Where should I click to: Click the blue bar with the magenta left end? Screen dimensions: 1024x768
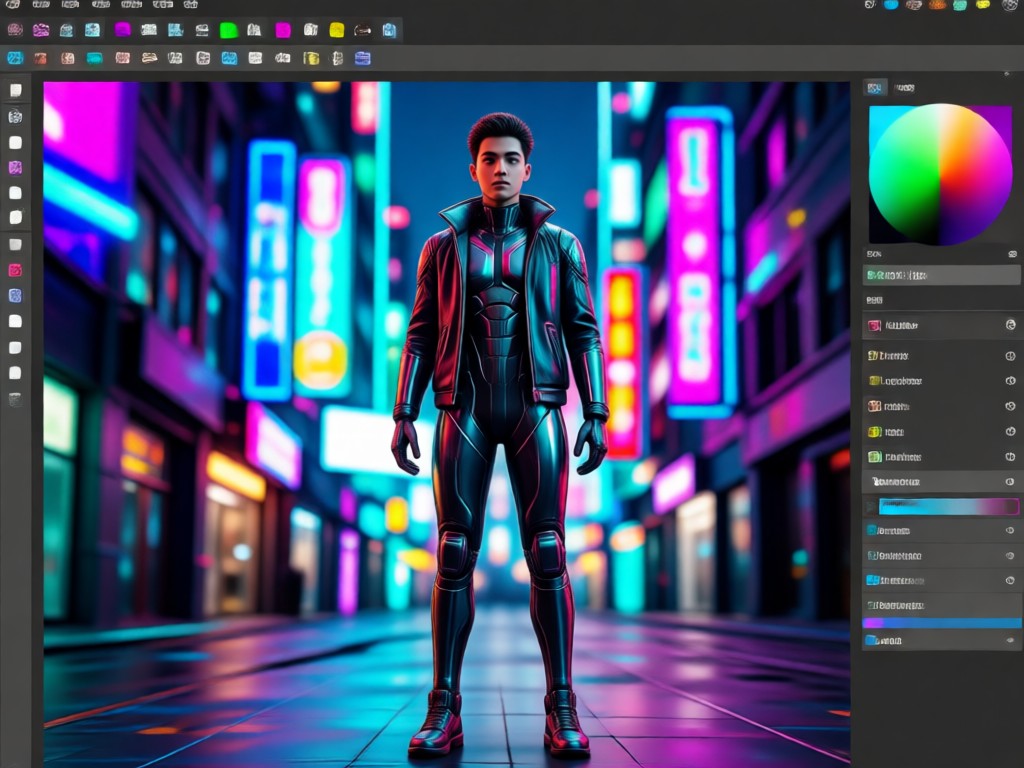(x=941, y=623)
